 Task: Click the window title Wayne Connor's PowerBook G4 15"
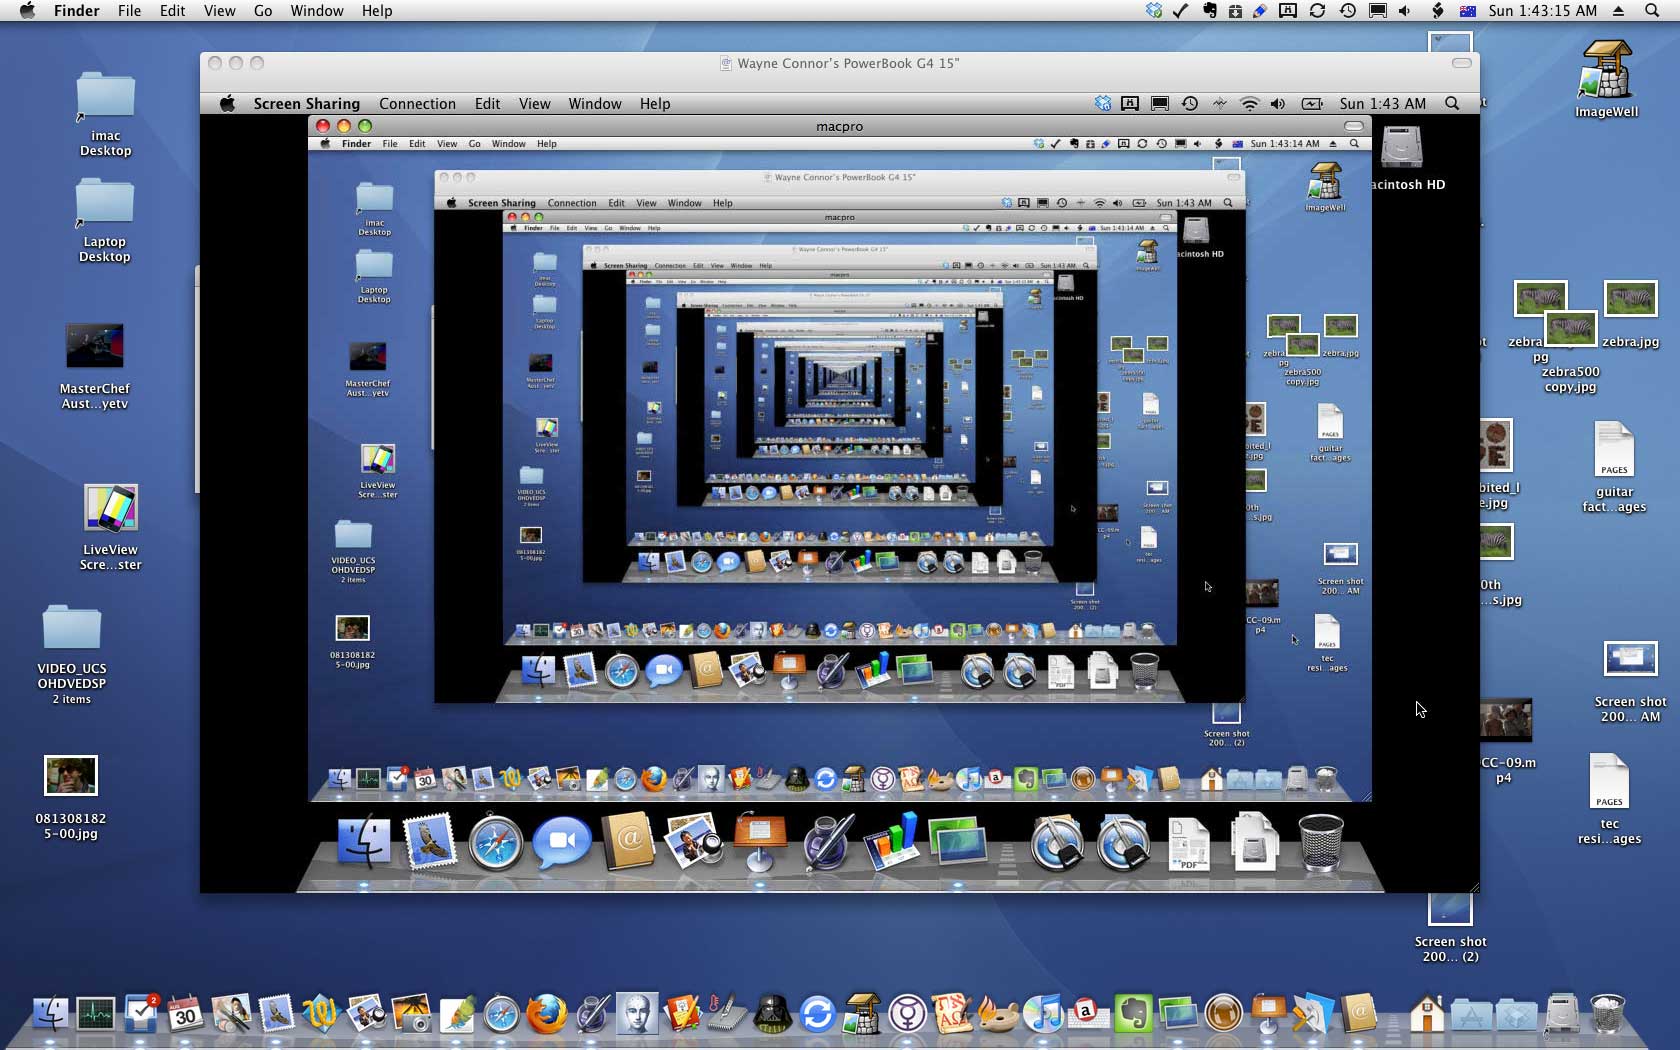848,63
